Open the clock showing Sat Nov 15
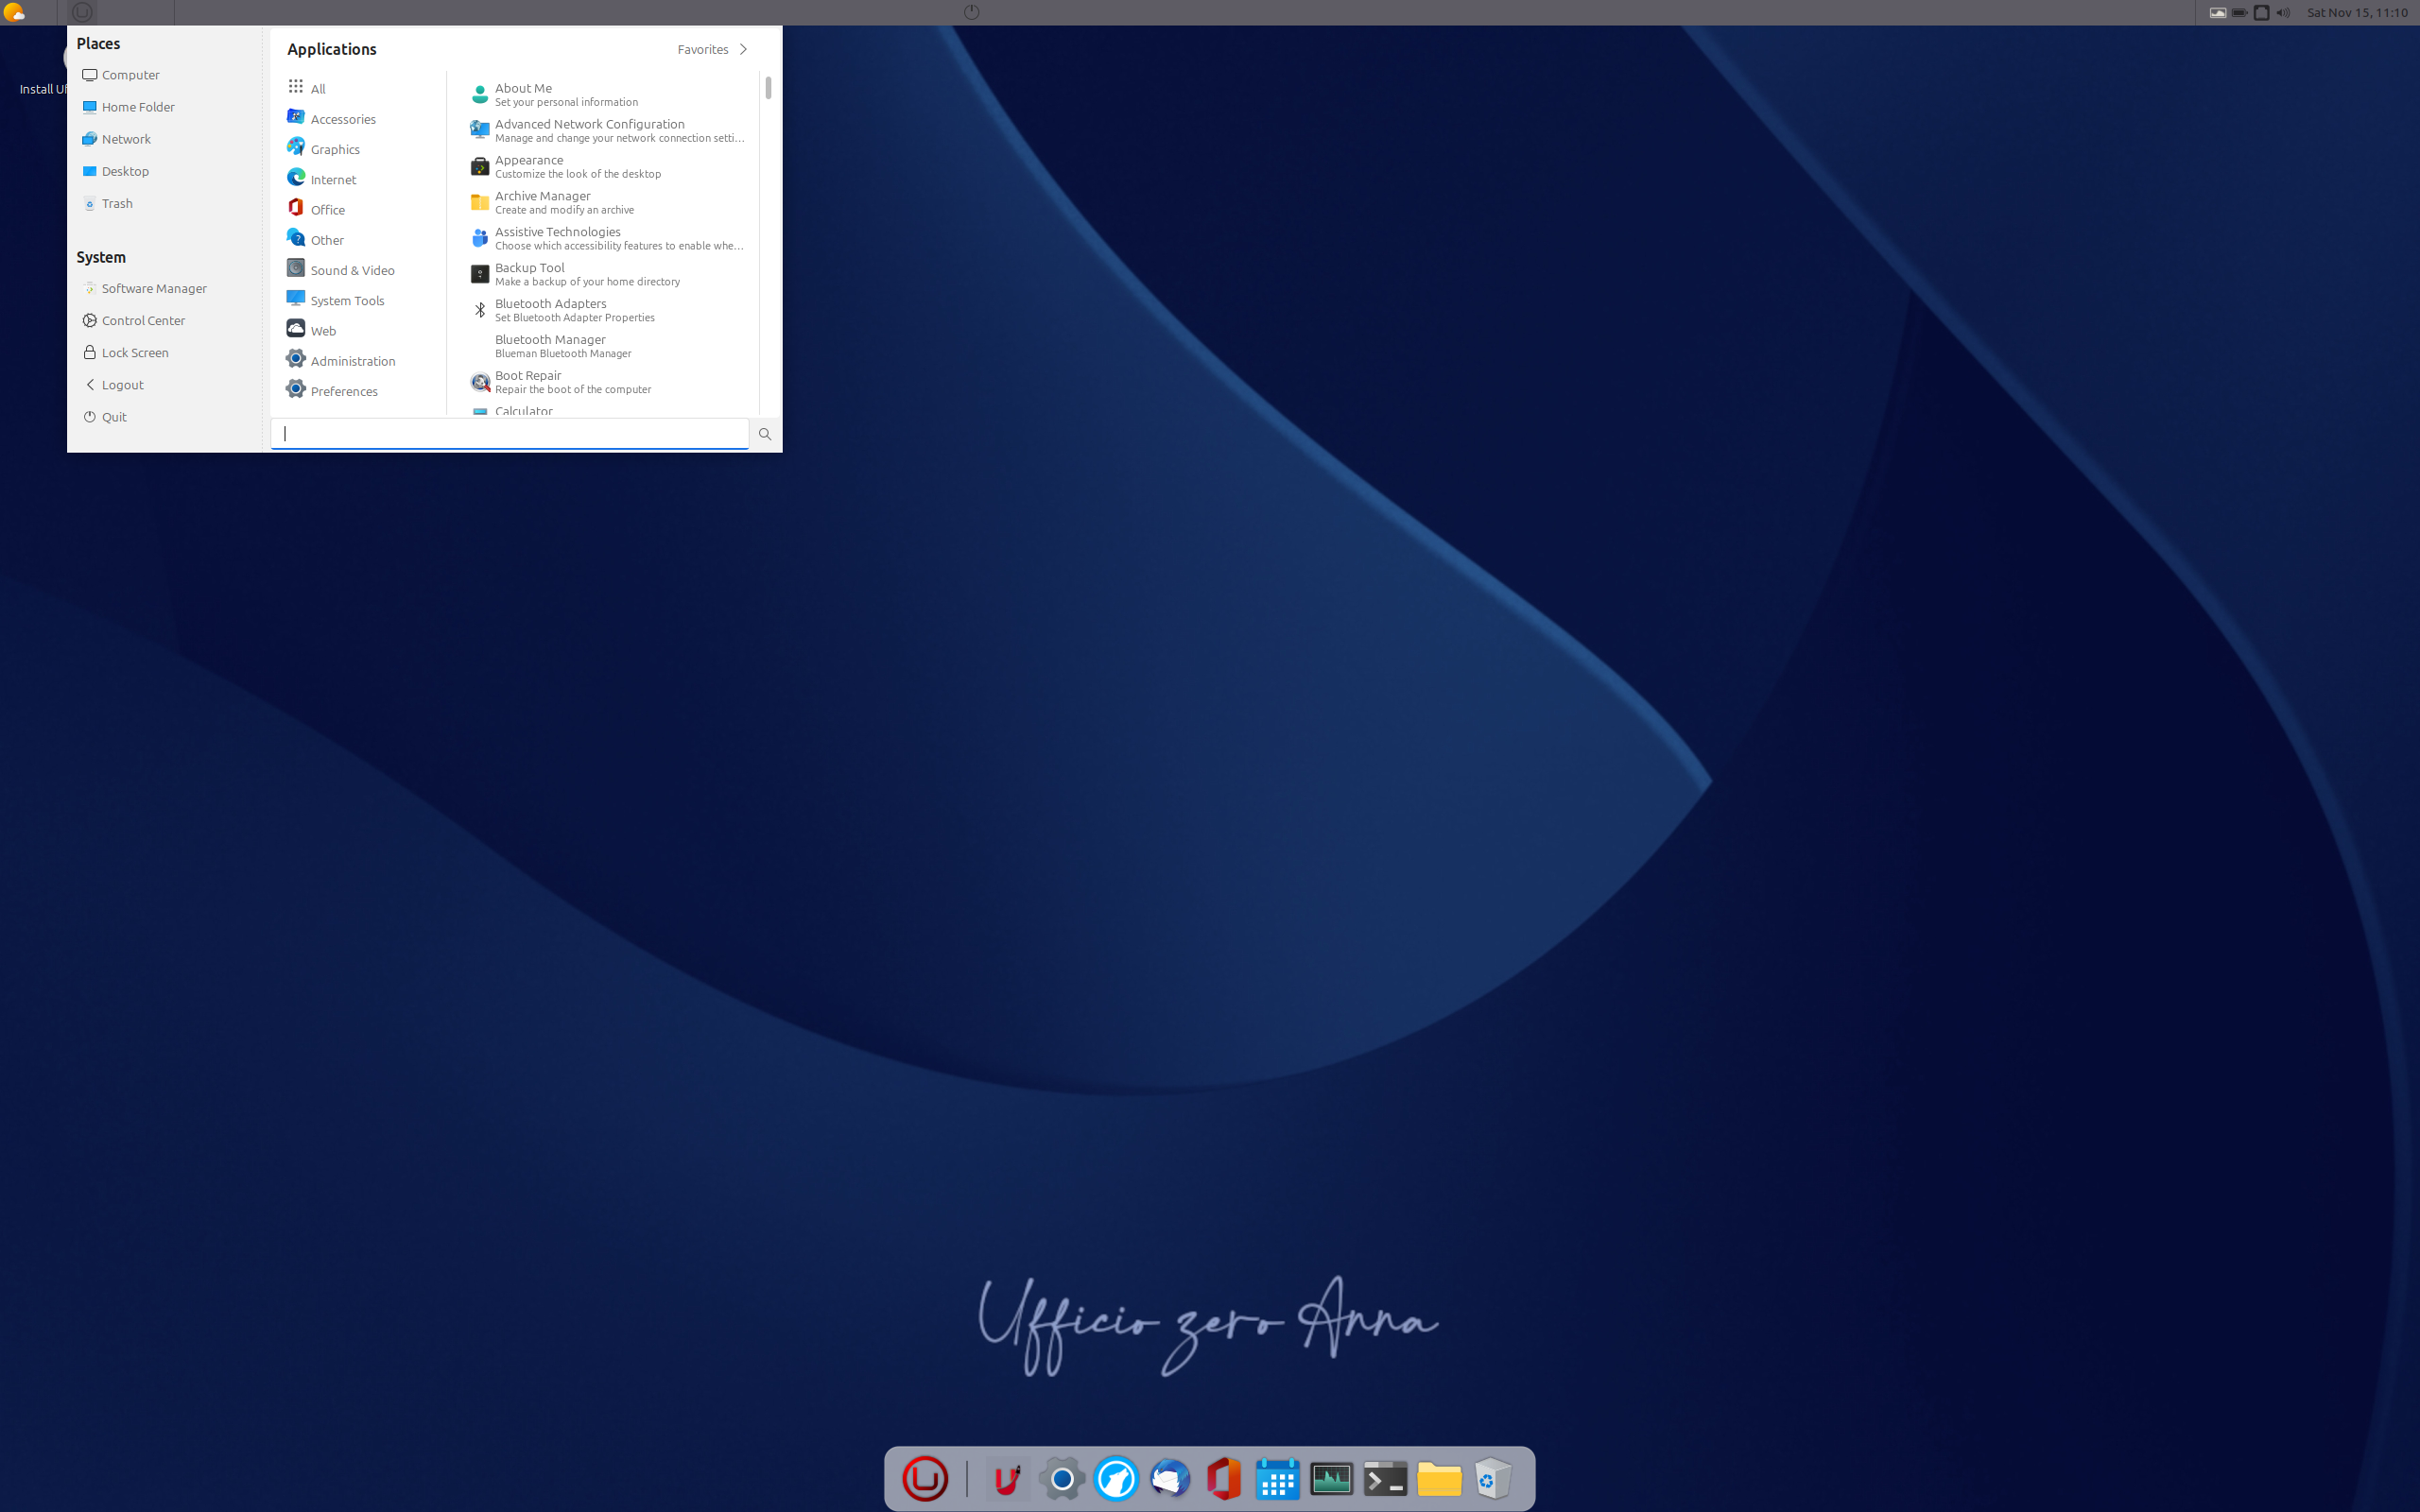Image resolution: width=2420 pixels, height=1512 pixels. (2357, 12)
